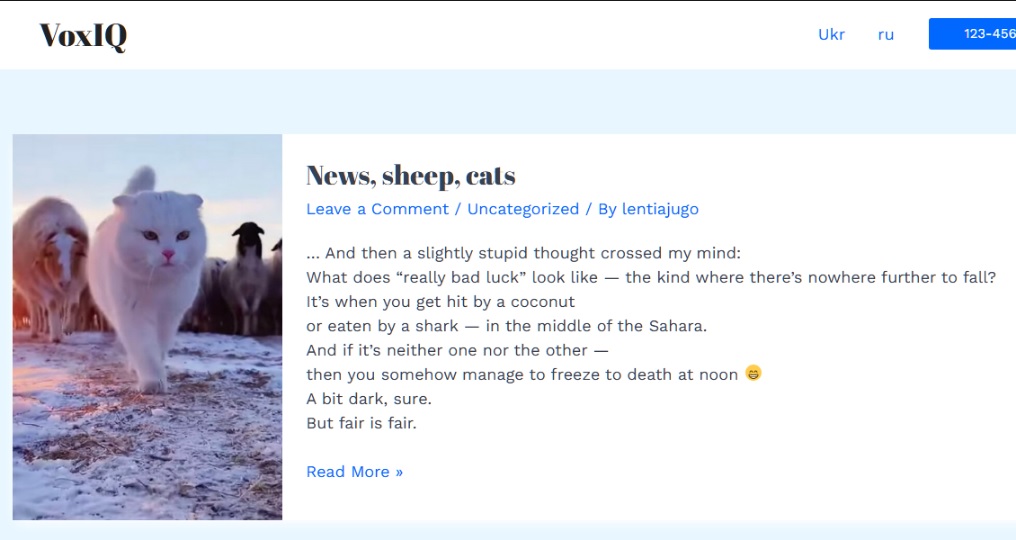The image size is (1016, 540).
Task: Click the "But fair is fair." line
Action: [x=361, y=423]
